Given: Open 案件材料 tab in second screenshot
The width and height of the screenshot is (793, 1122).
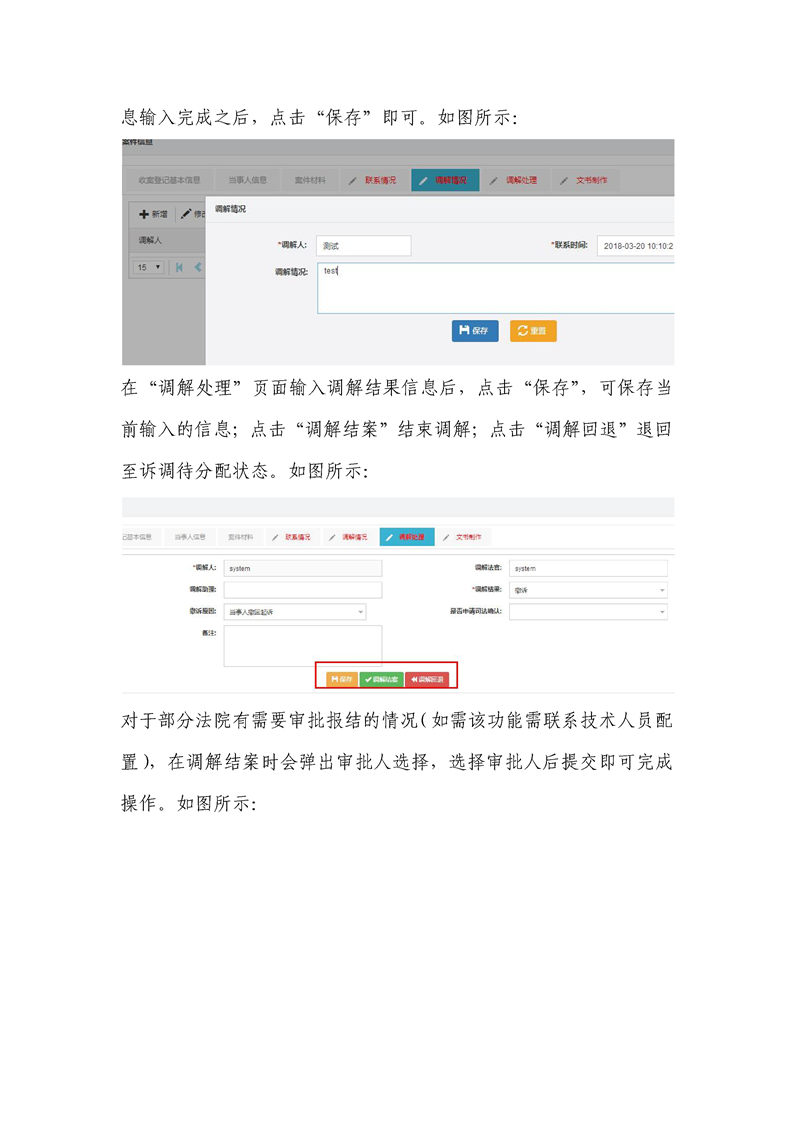Looking at the screenshot, I should 240,537.
